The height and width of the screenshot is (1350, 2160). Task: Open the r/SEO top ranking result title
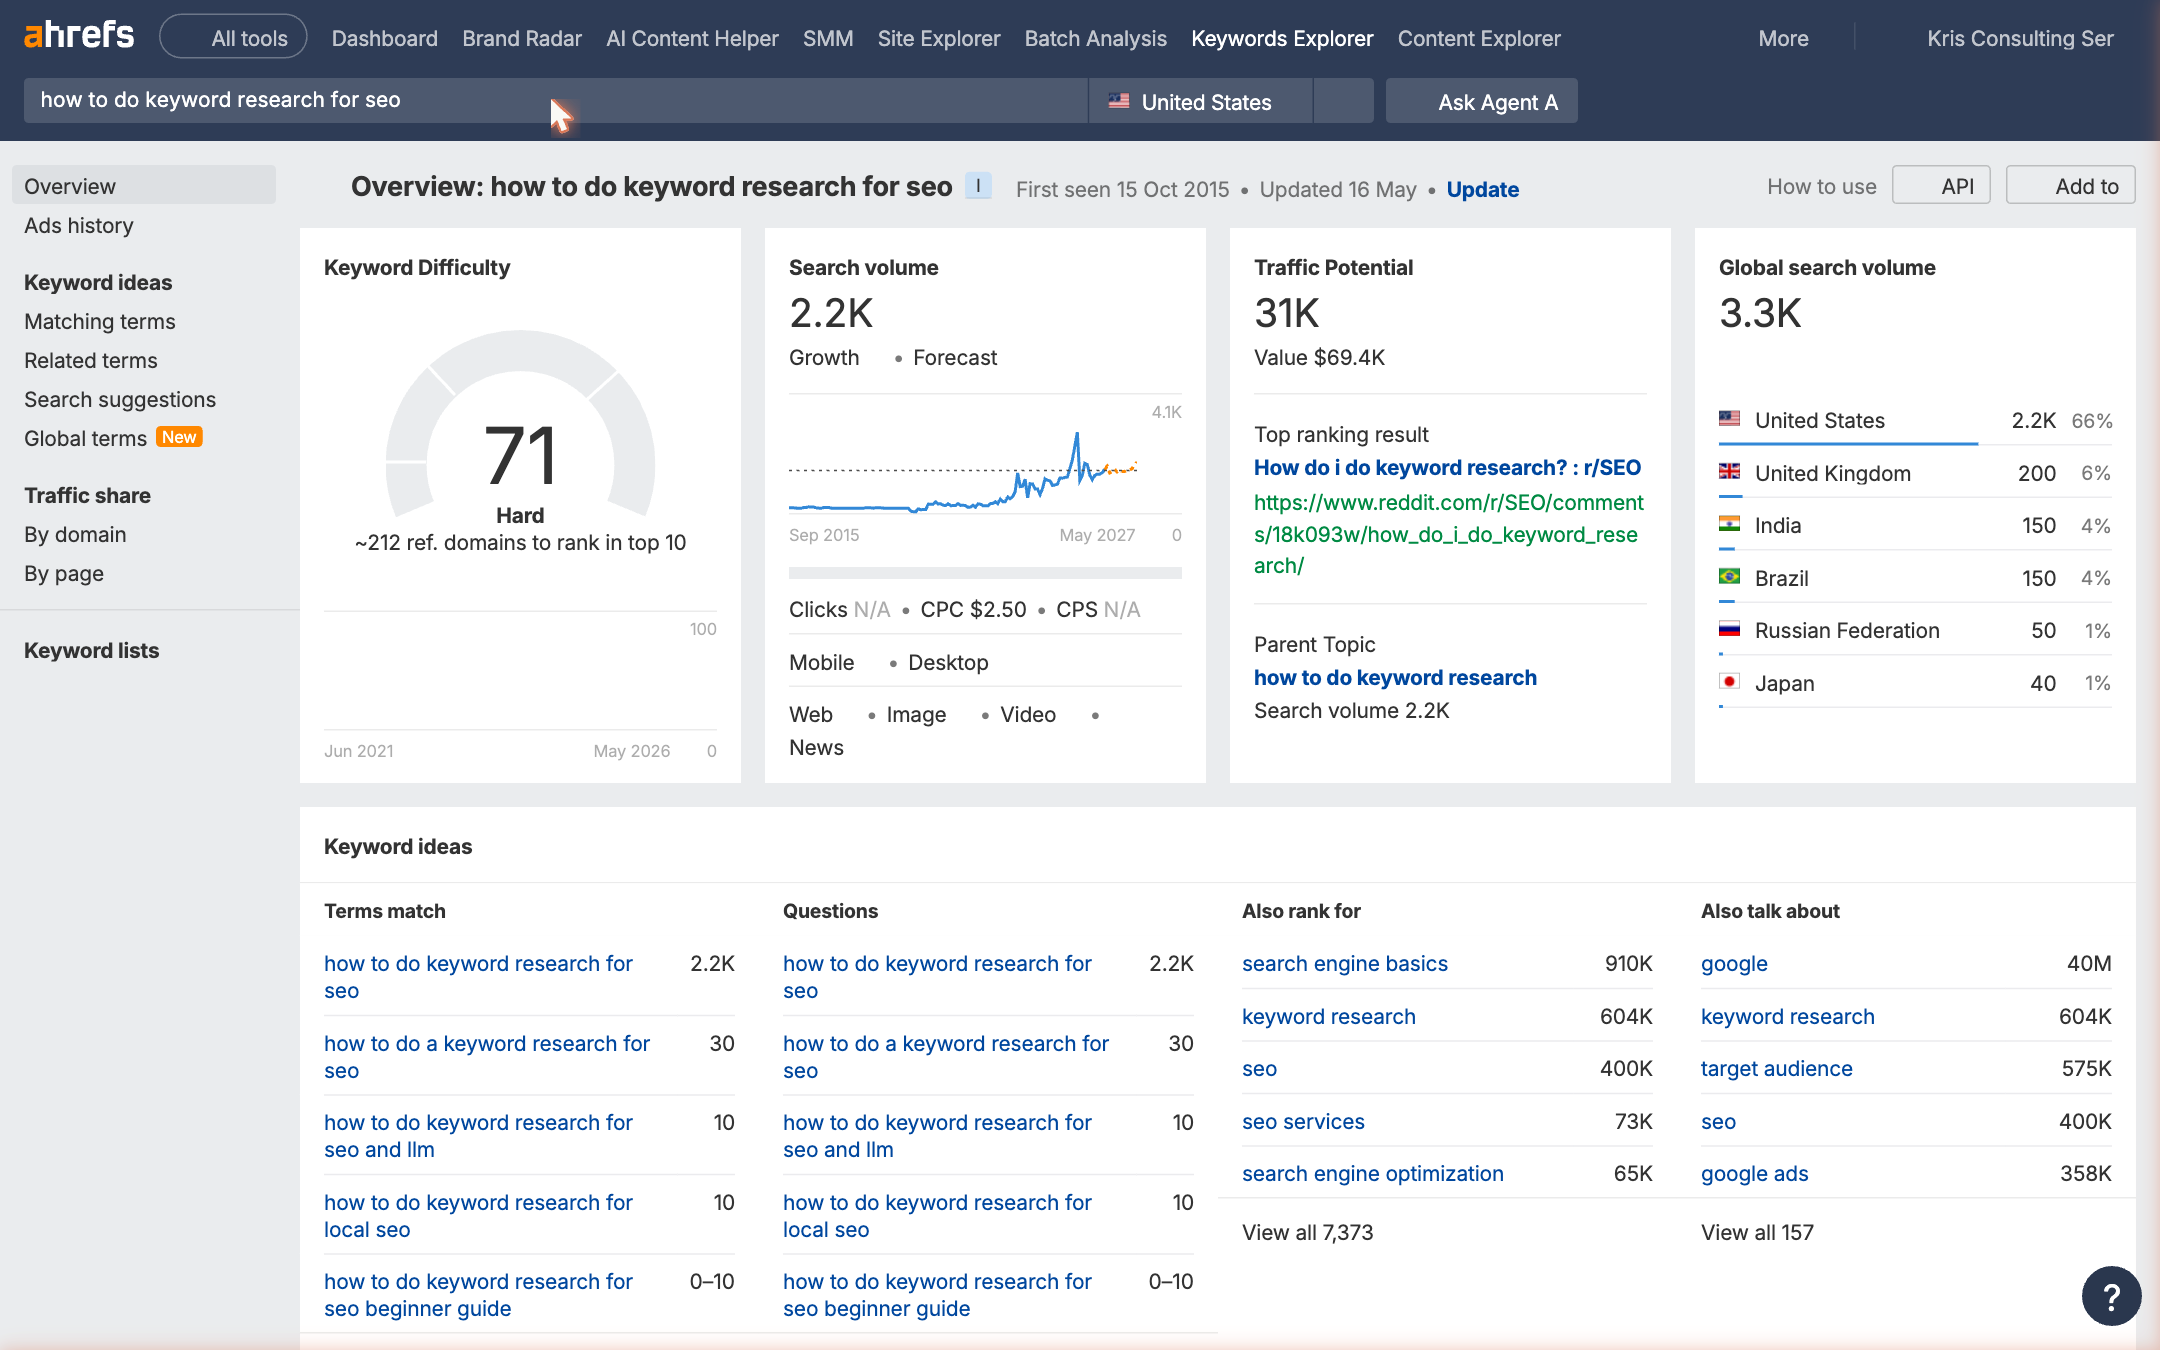1448,467
